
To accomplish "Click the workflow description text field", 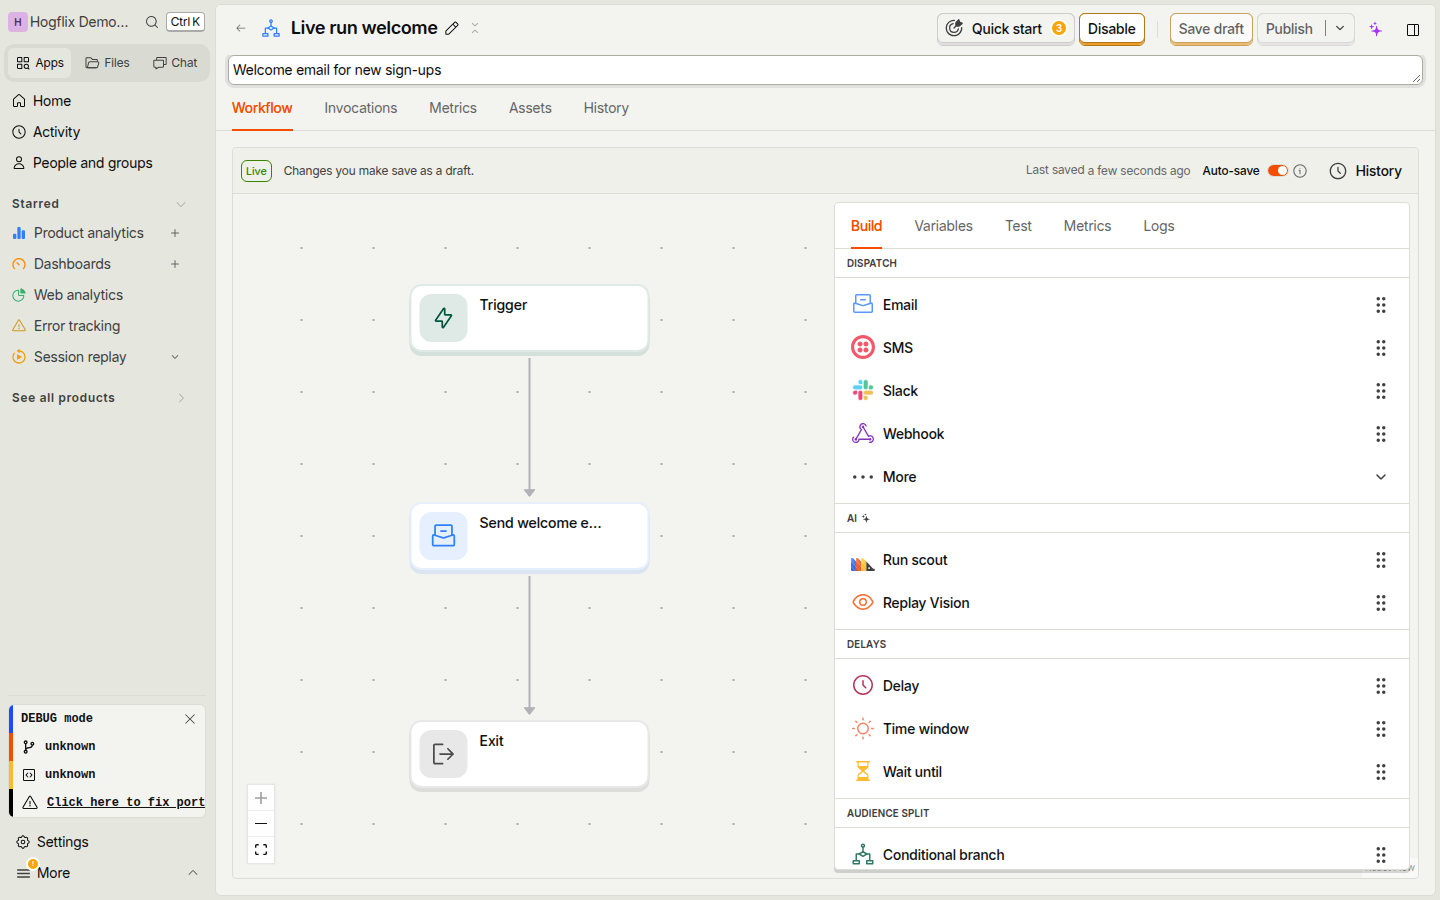I will click(x=825, y=70).
